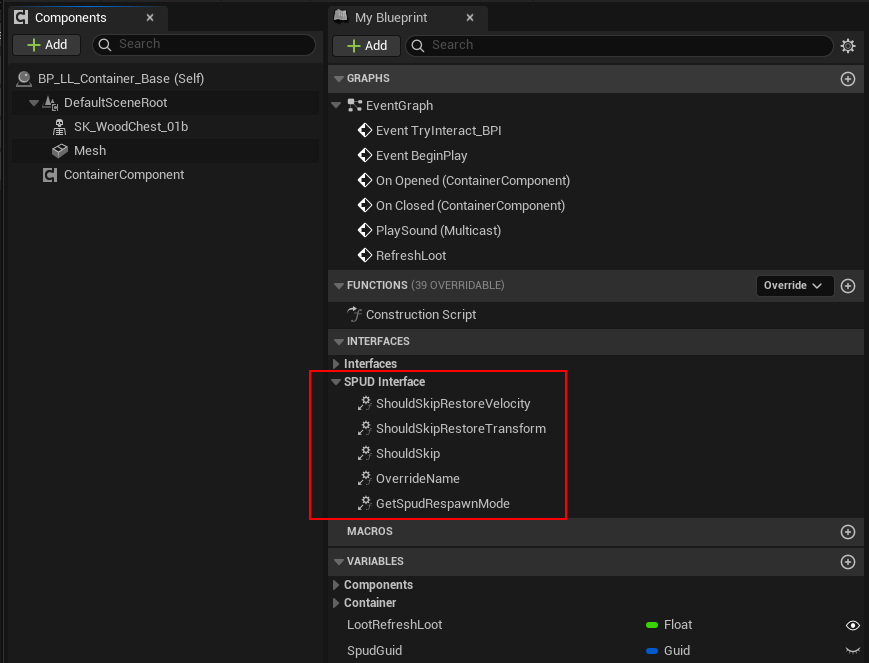Close the My Blueprint tab
The height and width of the screenshot is (663, 869).
(x=470, y=18)
